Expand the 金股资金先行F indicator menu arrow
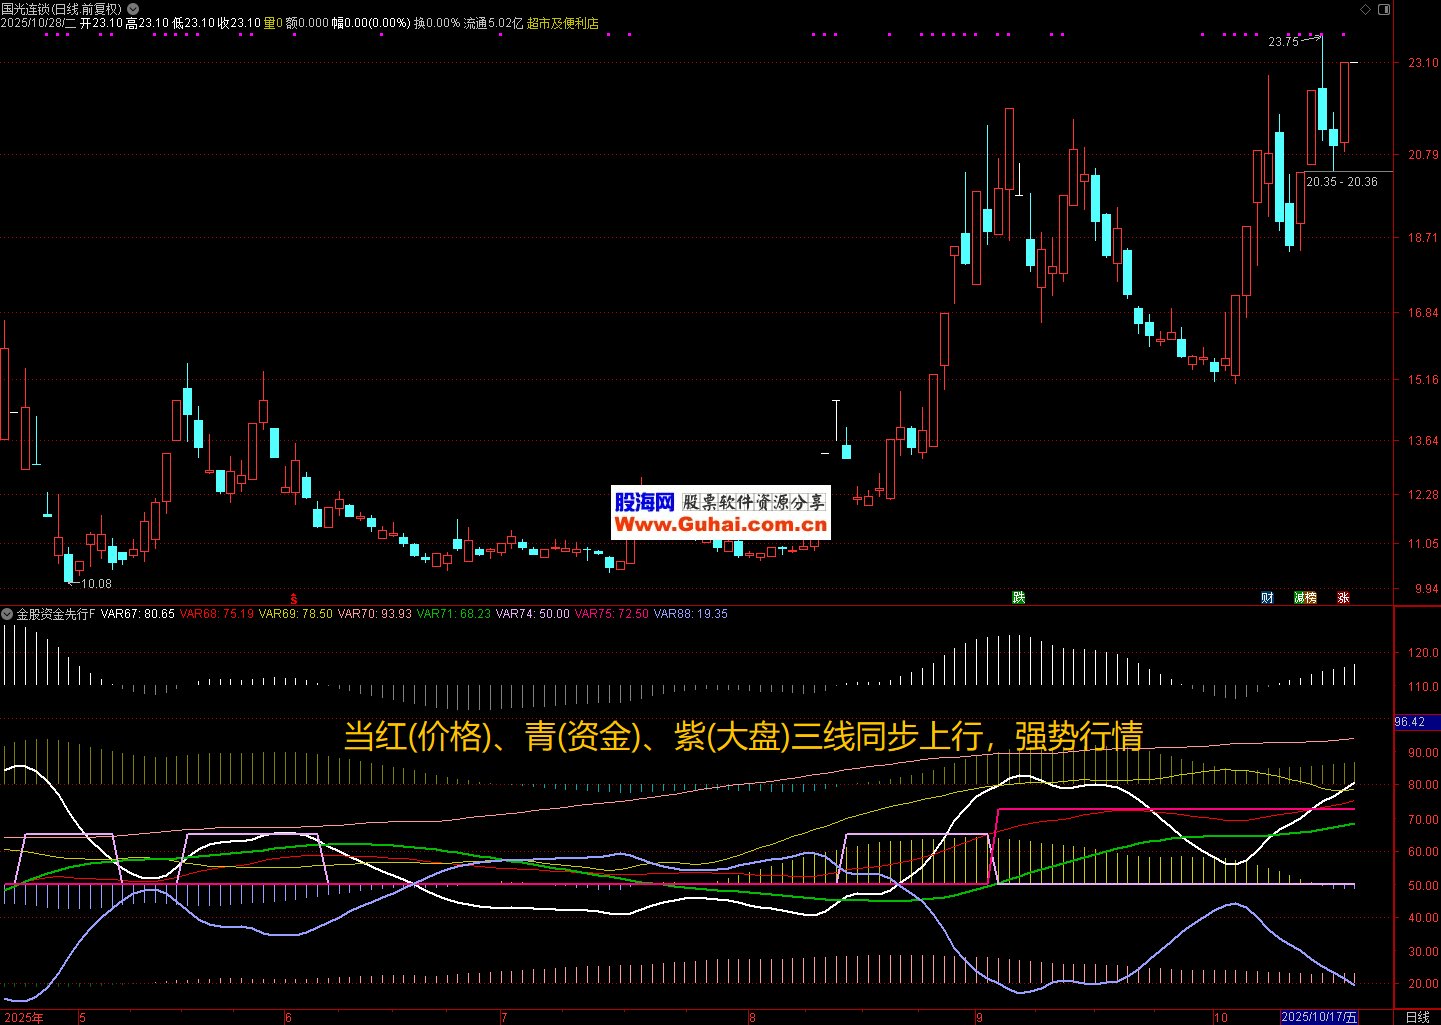 (x=7, y=614)
